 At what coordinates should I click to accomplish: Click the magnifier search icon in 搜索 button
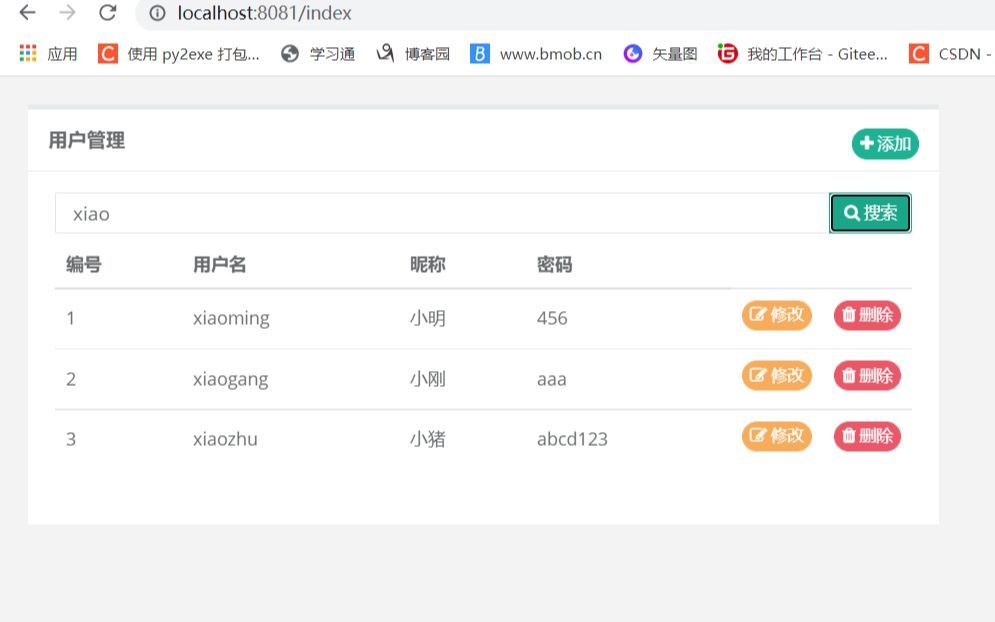(x=851, y=212)
